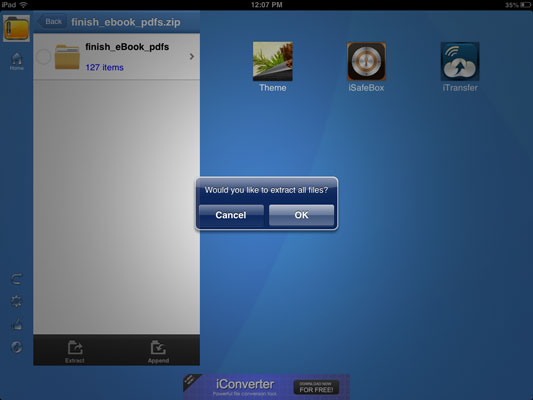Click the Download Now For Free button
The width and height of the screenshot is (533, 400).
(x=316, y=387)
